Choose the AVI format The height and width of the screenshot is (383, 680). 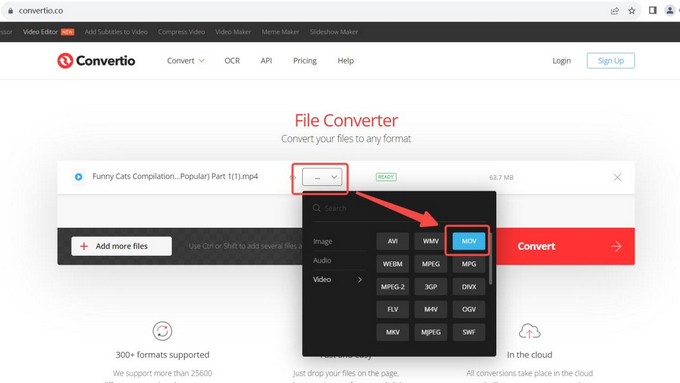[x=392, y=241]
